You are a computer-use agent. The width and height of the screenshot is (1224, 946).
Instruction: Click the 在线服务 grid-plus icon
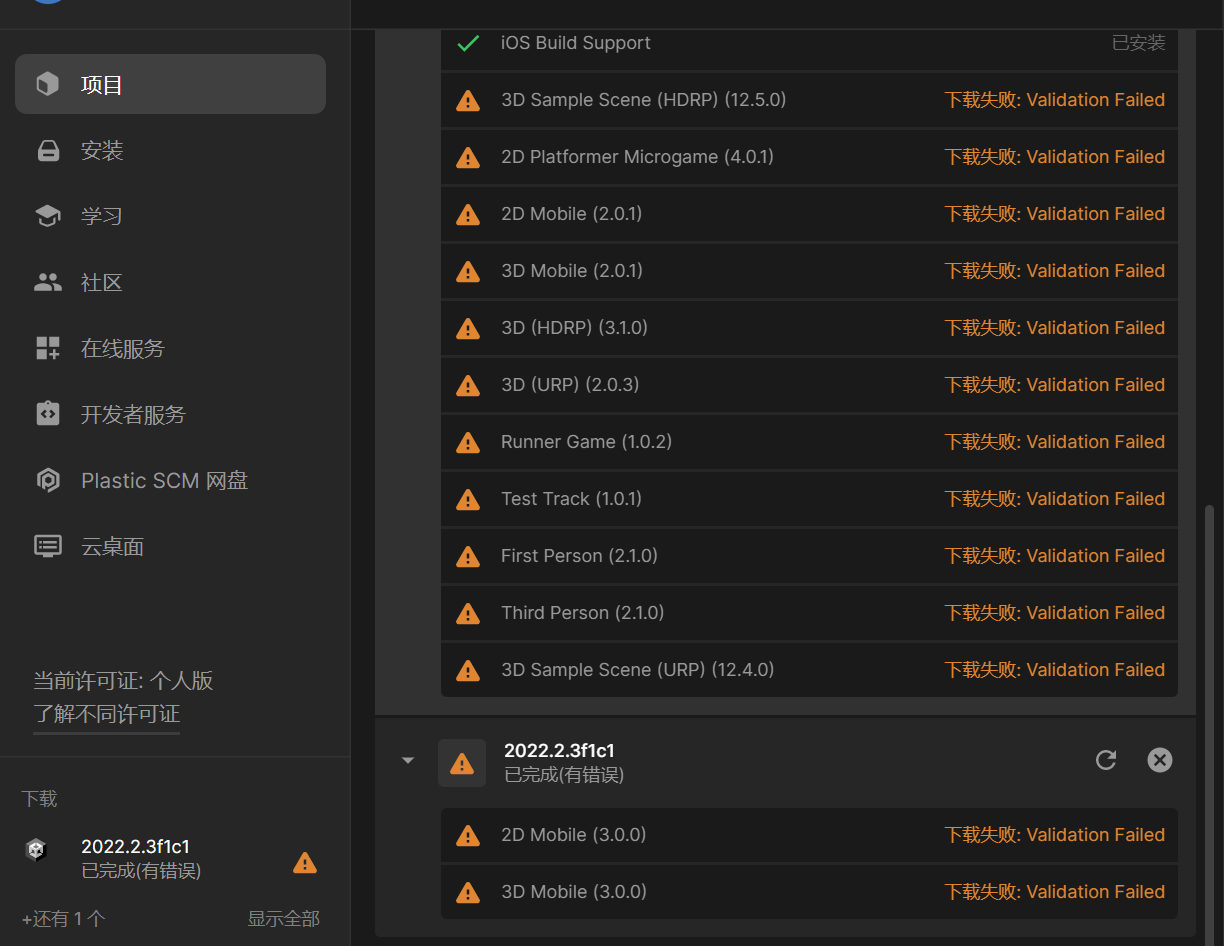[x=48, y=348]
